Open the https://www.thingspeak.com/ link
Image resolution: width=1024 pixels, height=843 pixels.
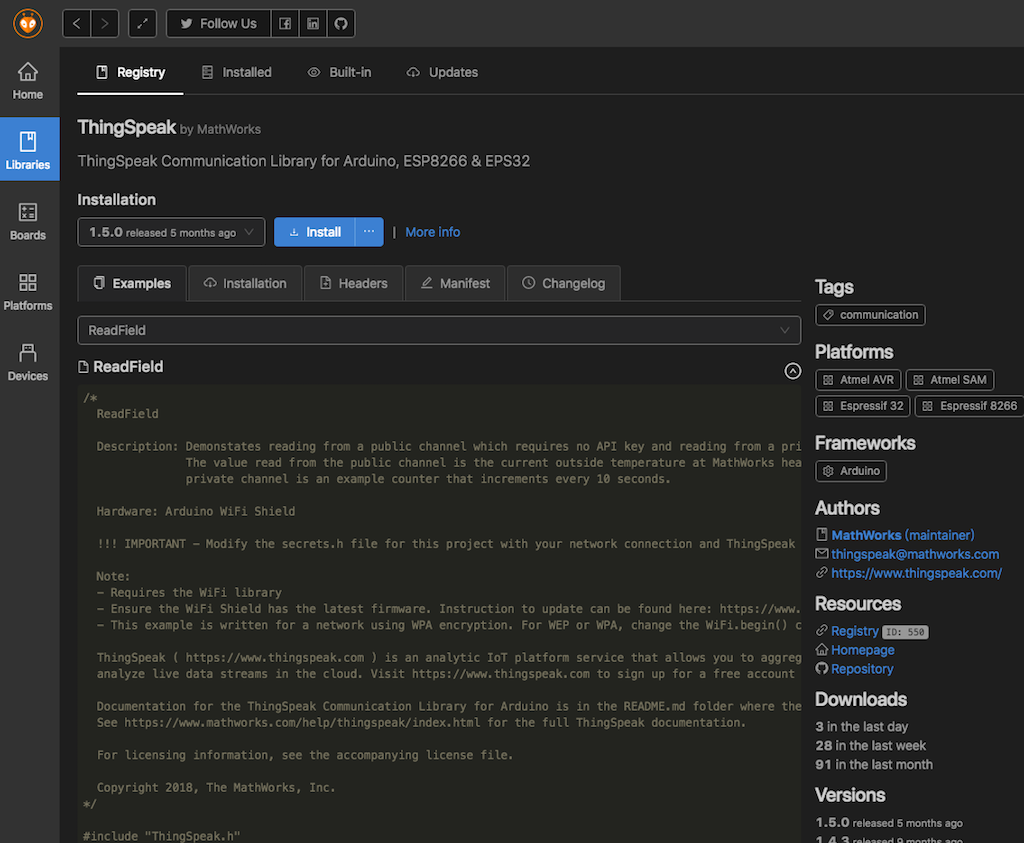pyautogui.click(x=916, y=573)
